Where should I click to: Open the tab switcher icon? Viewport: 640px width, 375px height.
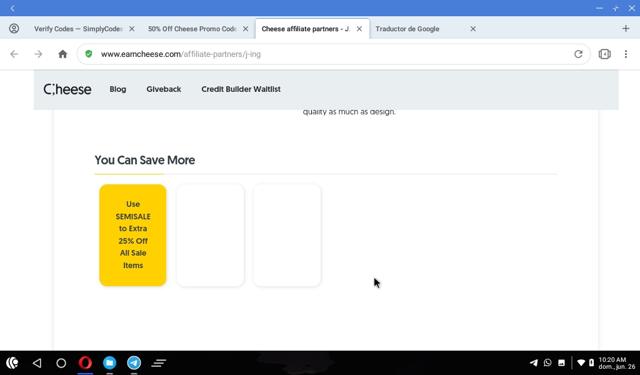(604, 54)
